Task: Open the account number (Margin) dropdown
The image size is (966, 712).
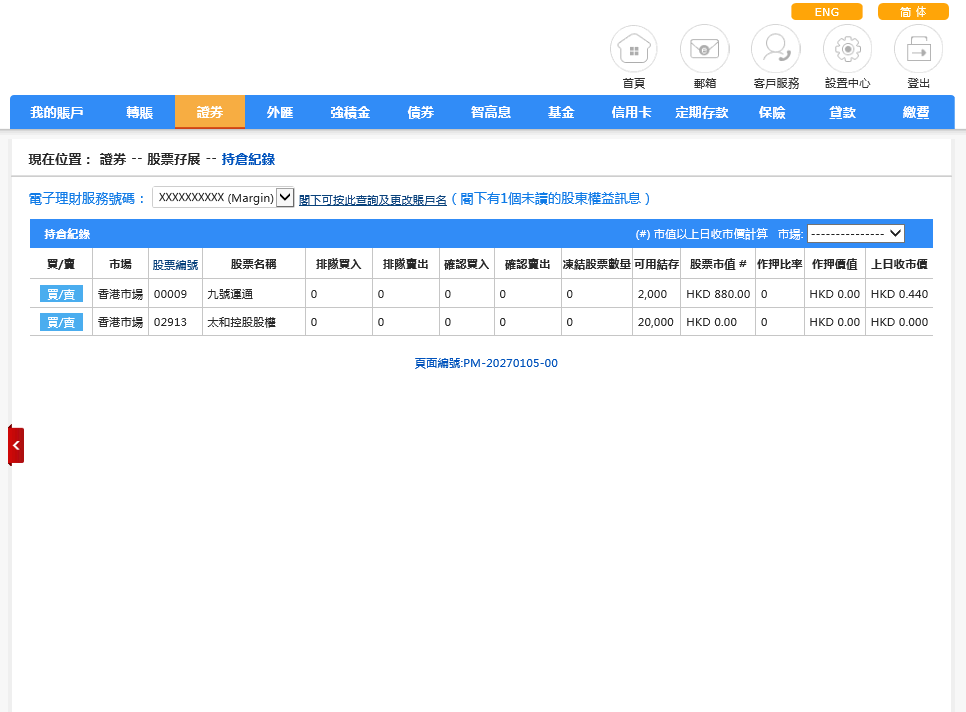Action: click(223, 198)
